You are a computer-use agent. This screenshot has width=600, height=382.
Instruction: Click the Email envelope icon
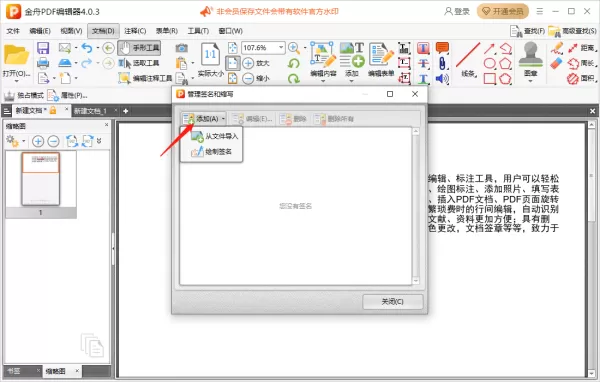click(x=65, y=48)
